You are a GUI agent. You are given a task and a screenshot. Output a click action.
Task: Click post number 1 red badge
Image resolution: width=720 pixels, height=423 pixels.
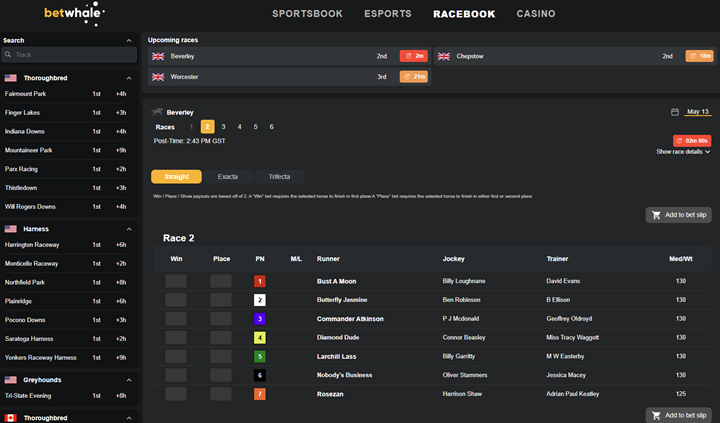pos(260,281)
